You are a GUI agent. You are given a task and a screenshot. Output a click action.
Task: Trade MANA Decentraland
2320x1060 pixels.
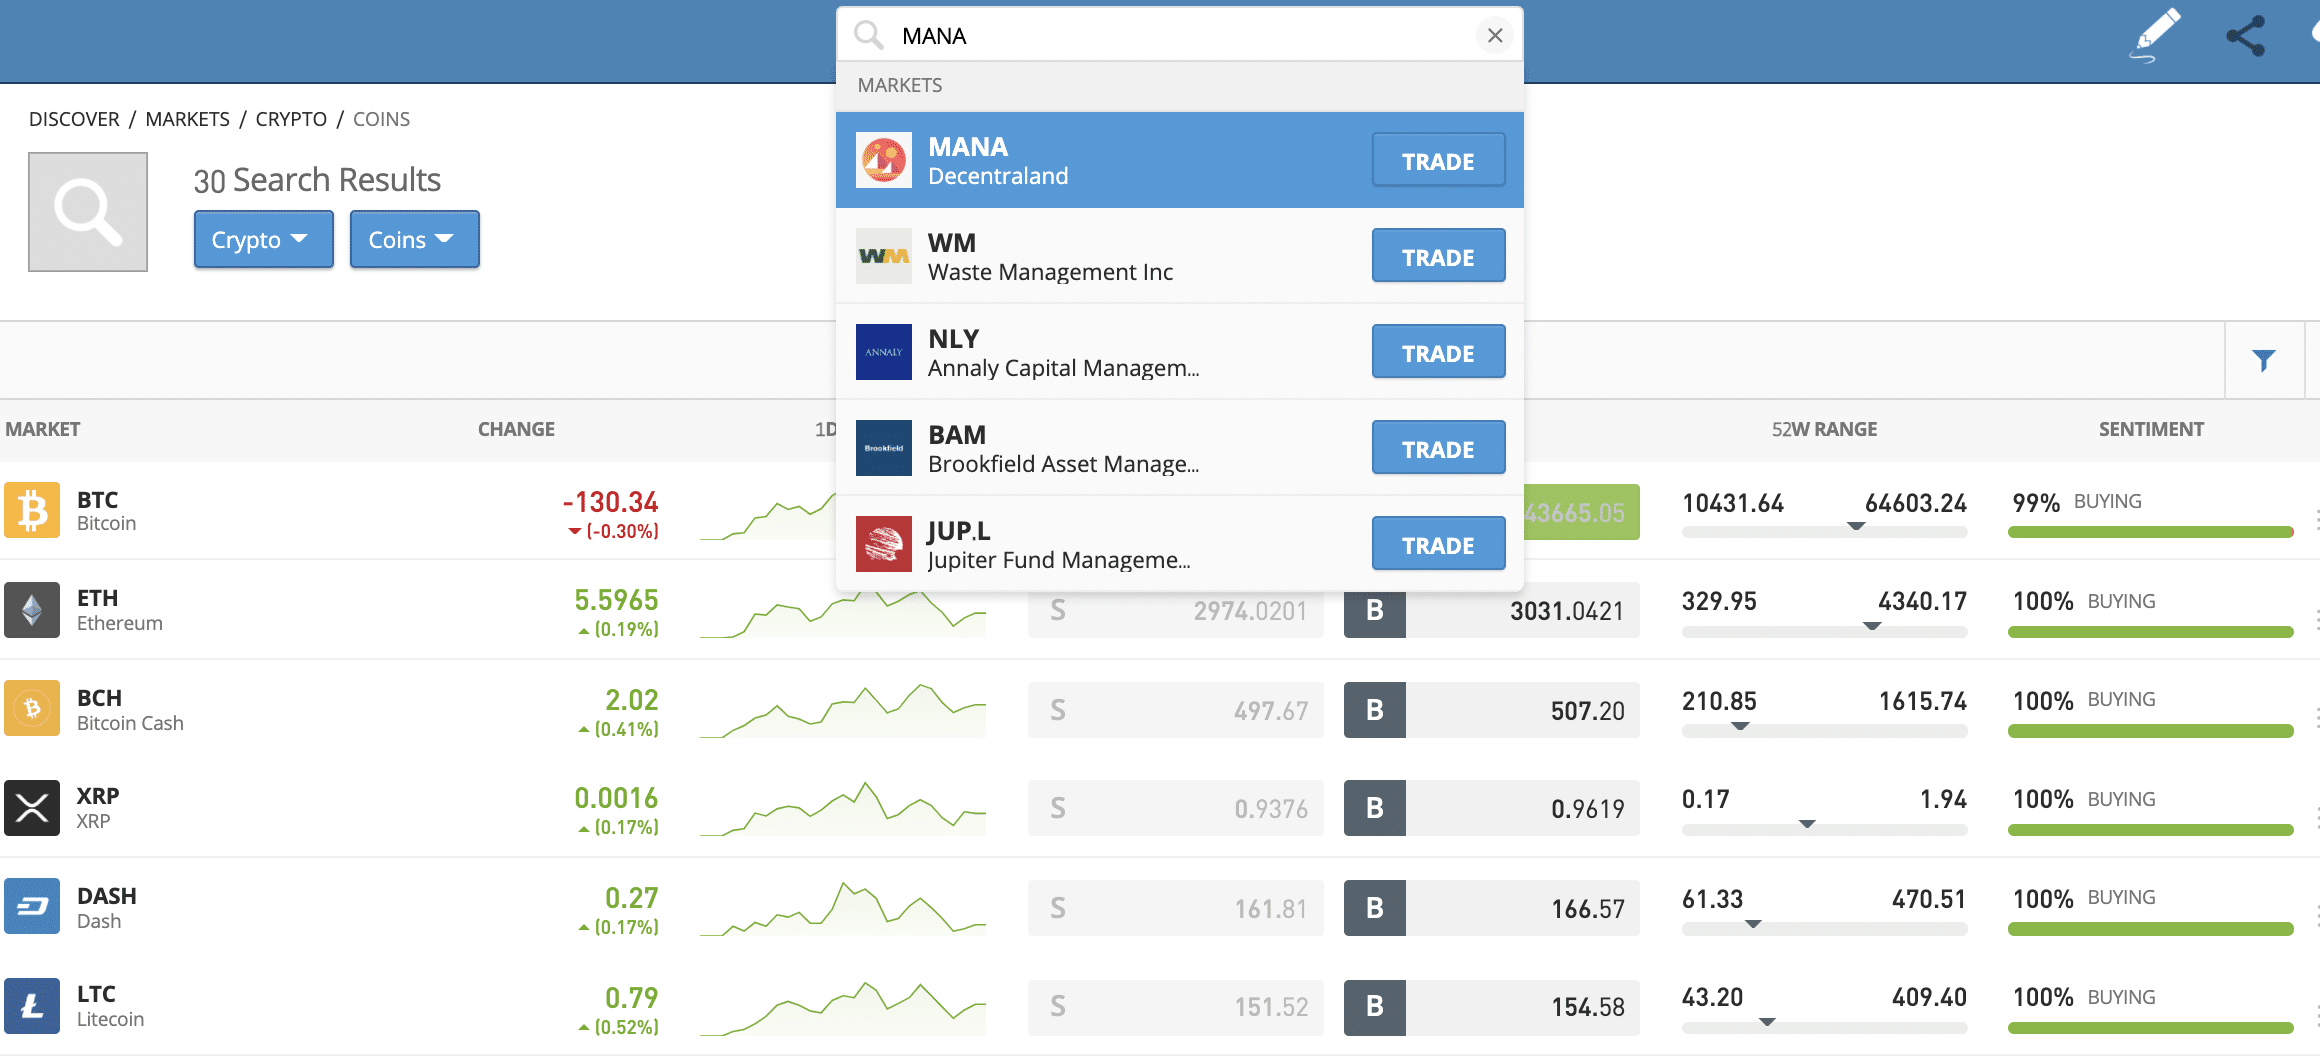click(1438, 160)
